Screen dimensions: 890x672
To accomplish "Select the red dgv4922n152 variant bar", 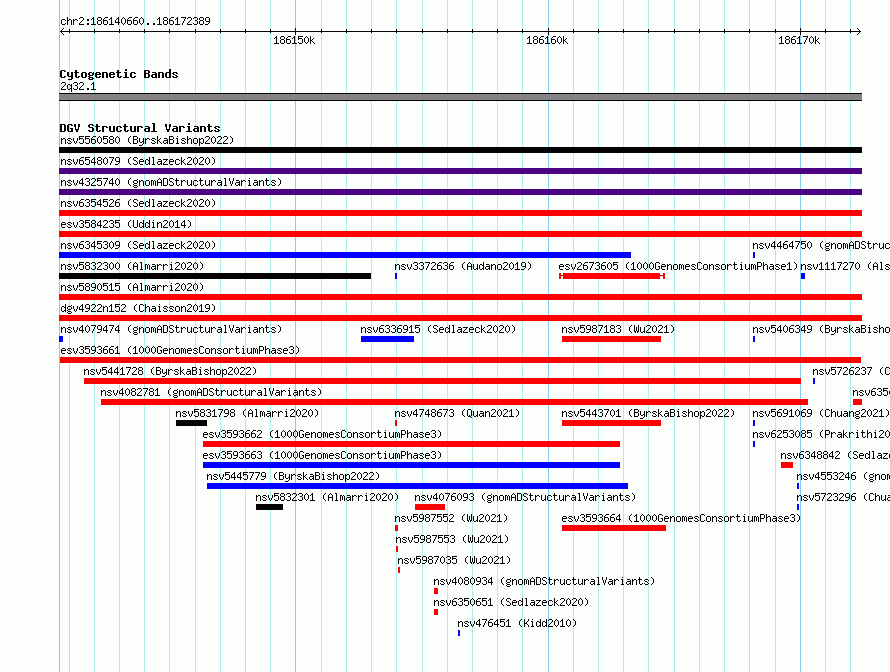I will [x=460, y=318].
